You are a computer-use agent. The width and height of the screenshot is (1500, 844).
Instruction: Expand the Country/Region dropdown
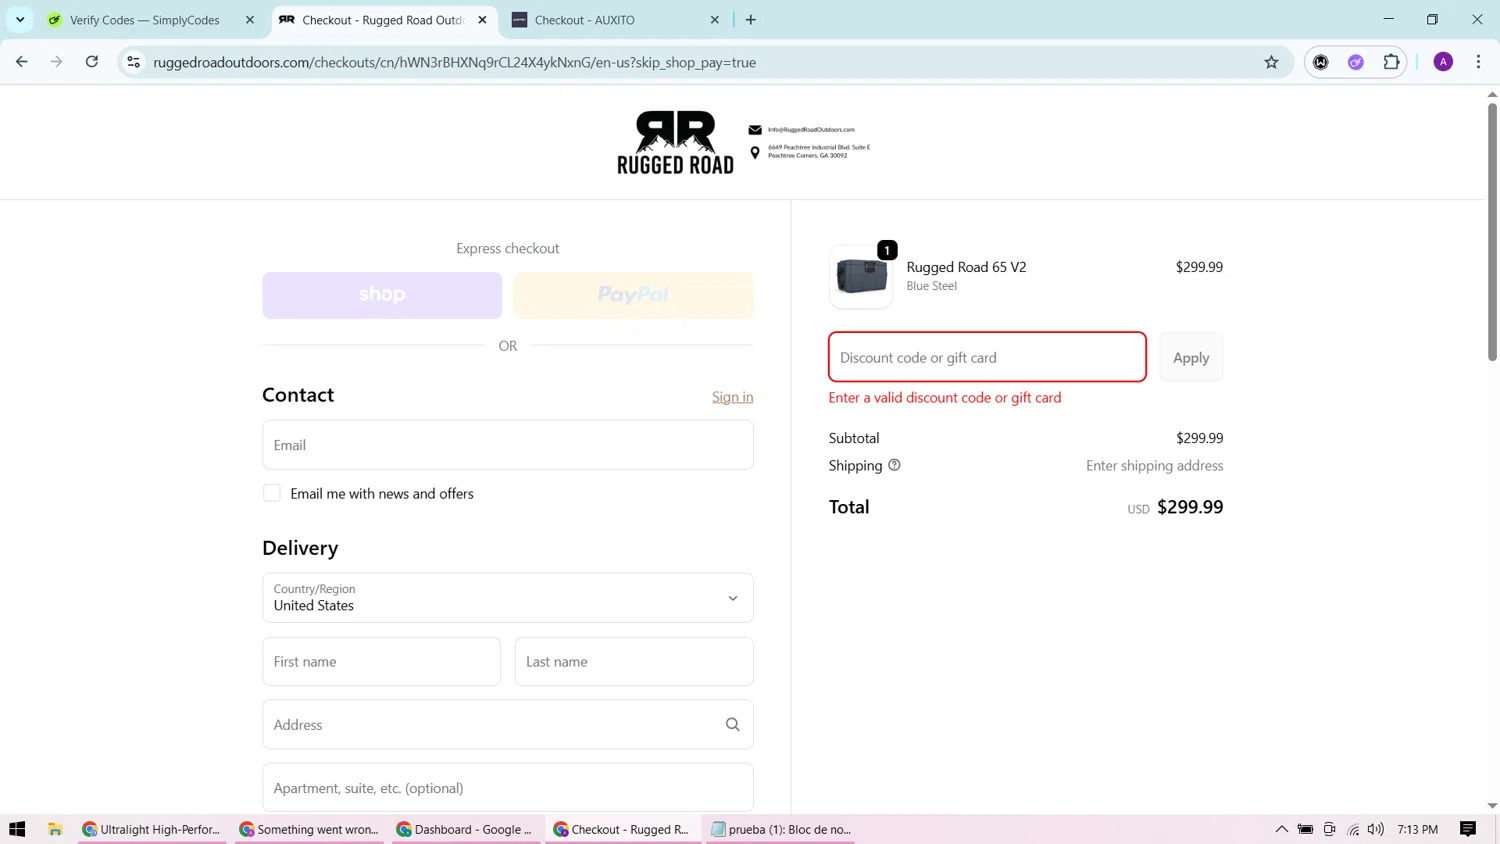[508, 598]
